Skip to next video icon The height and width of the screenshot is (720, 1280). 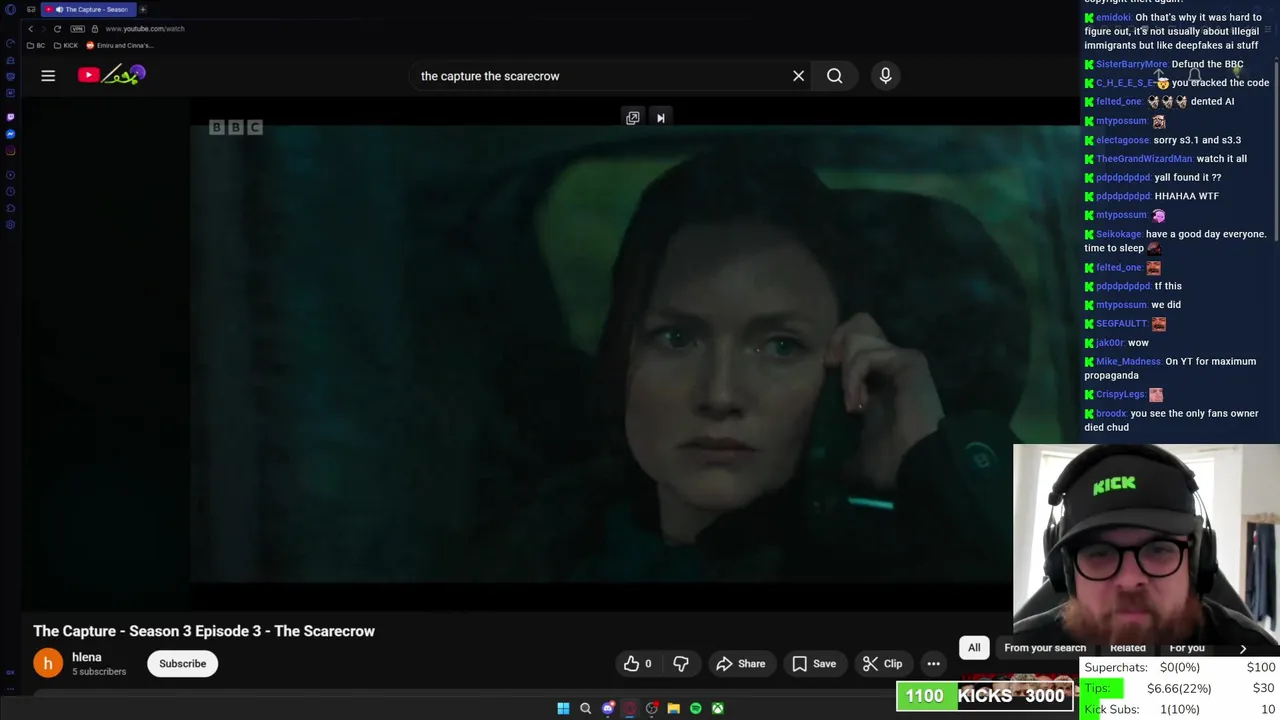click(660, 118)
